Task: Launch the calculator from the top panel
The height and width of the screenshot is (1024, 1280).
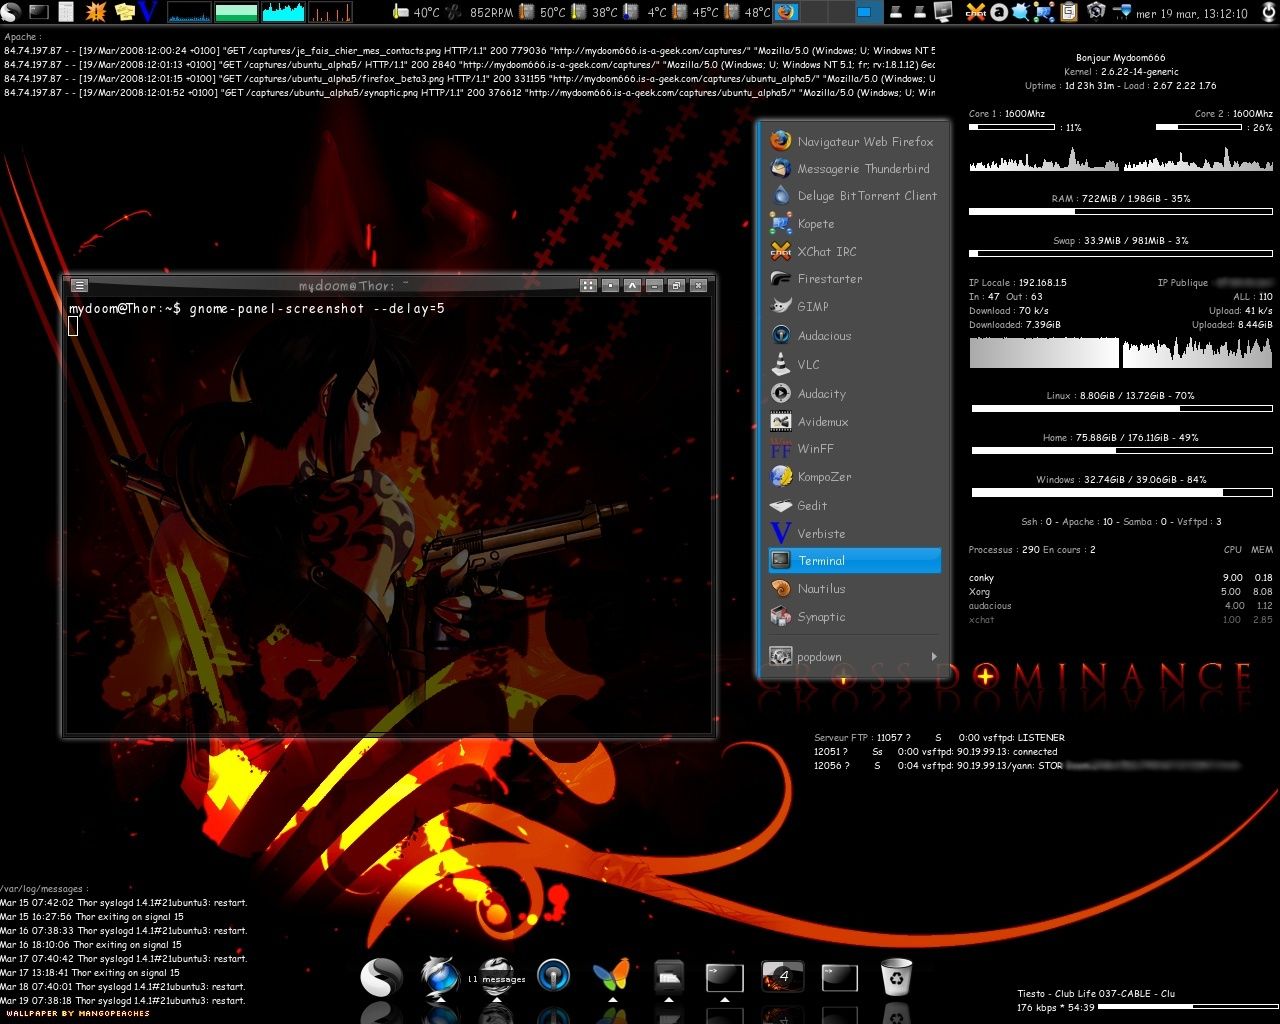Action: click(67, 12)
